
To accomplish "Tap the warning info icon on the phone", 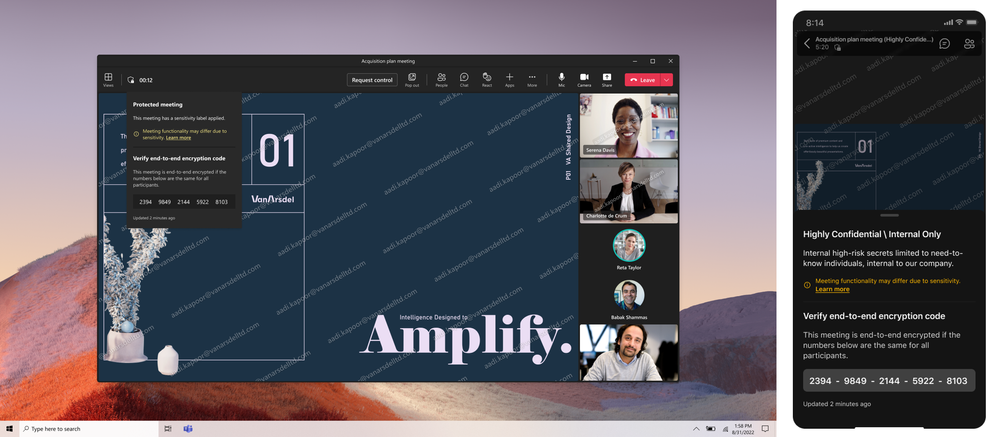I will [x=807, y=285].
